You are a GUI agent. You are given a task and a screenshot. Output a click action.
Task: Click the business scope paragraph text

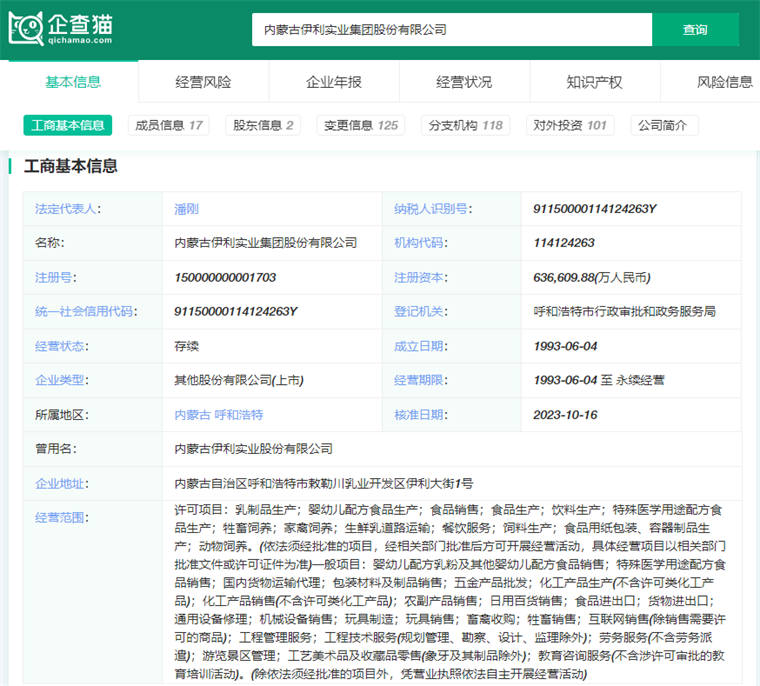coord(450,591)
